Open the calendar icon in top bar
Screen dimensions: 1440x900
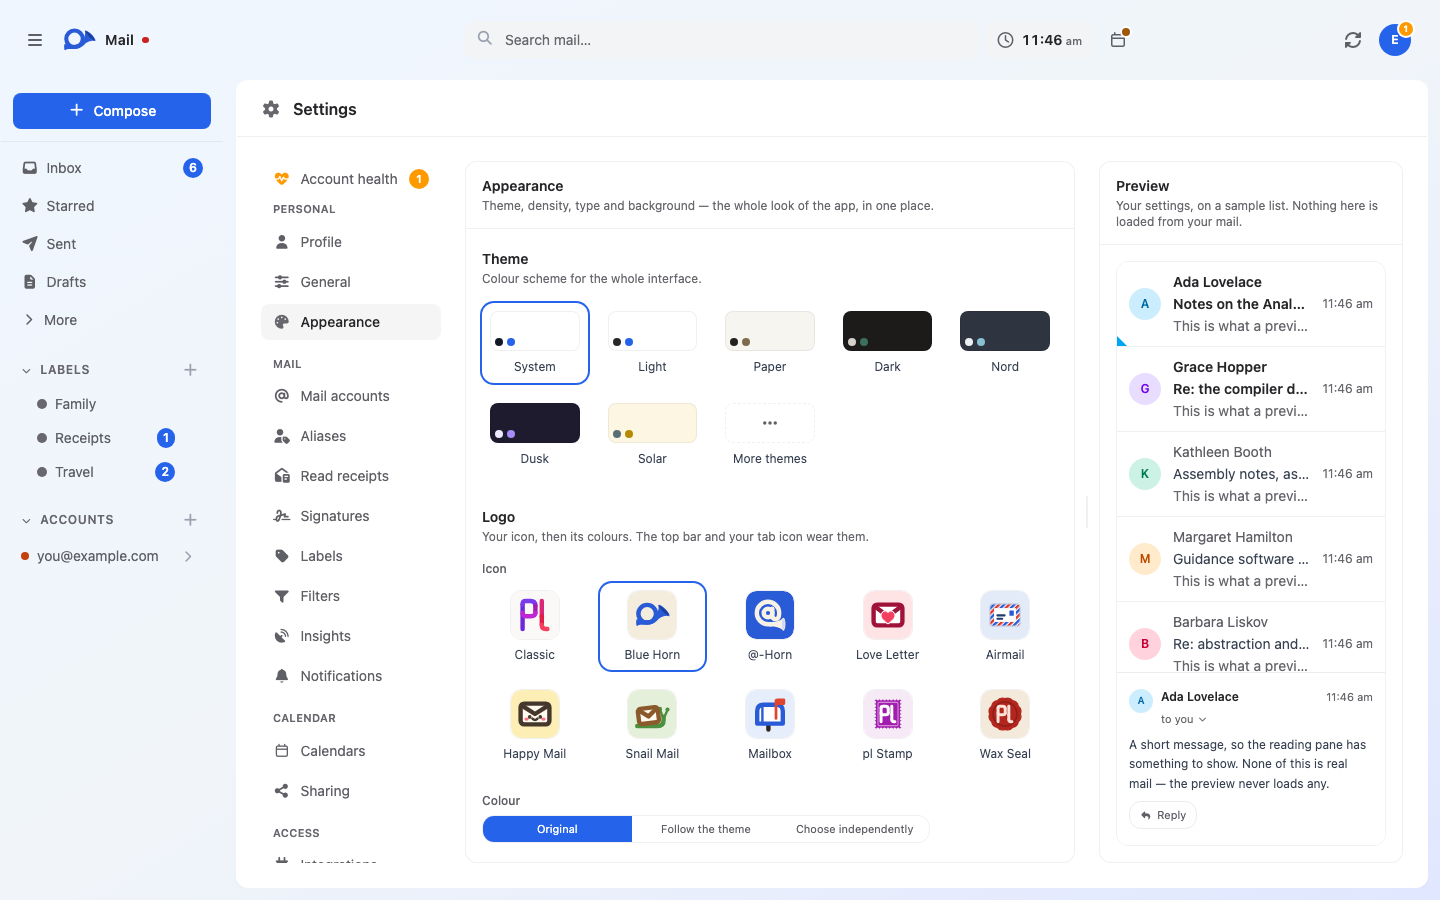pyautogui.click(x=1118, y=40)
